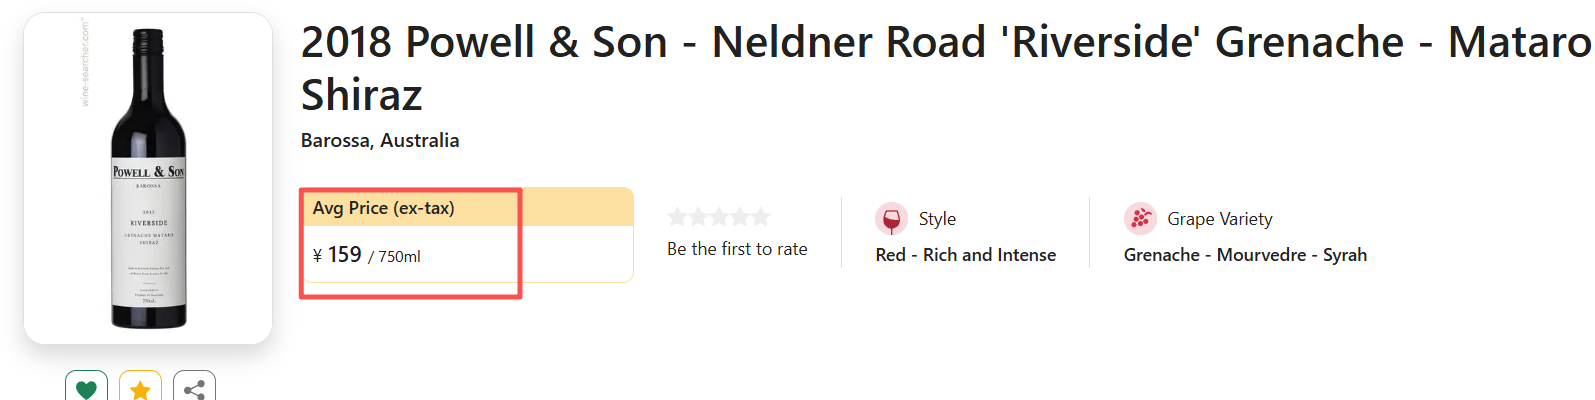Open the share icon button
1595x400 pixels.
tap(194, 388)
